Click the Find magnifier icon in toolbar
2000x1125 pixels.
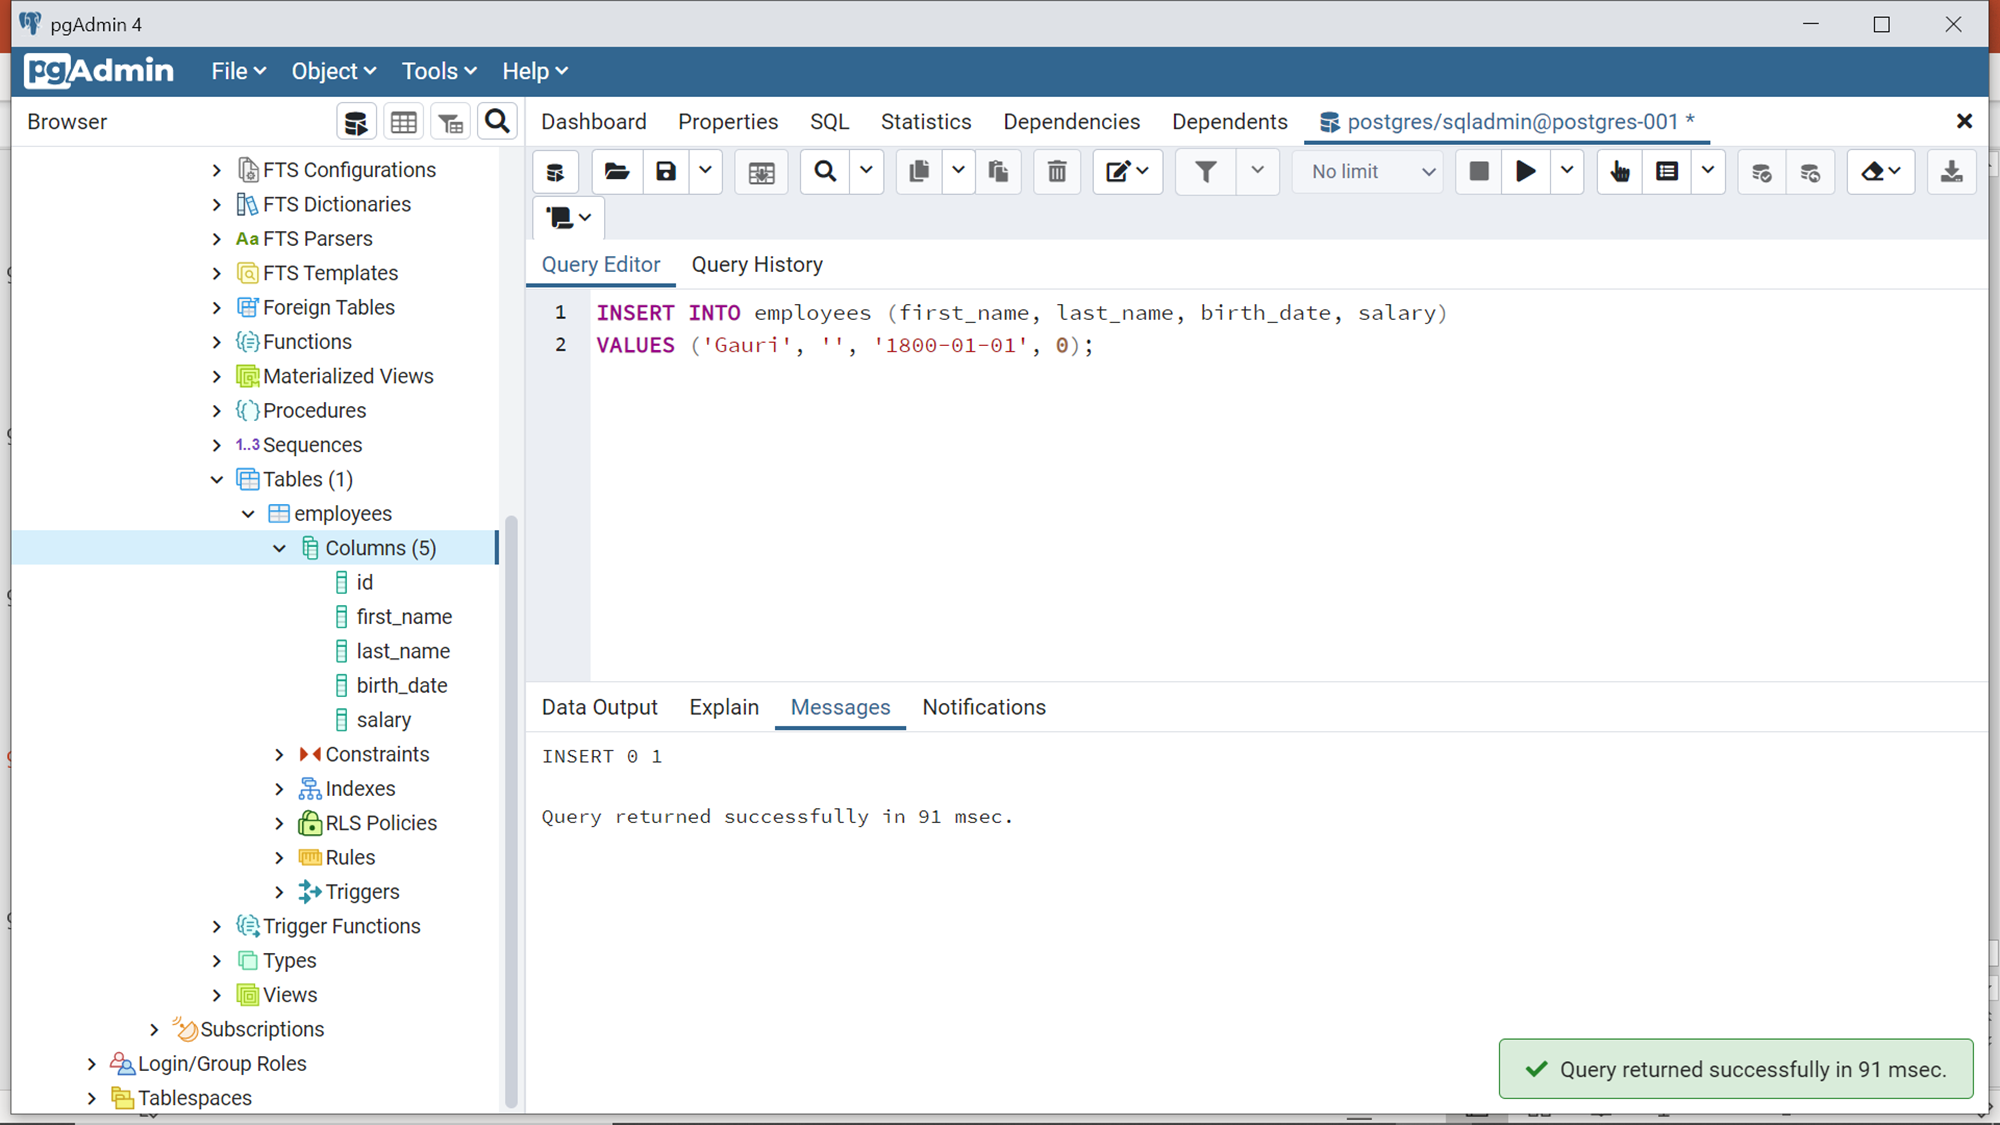click(x=825, y=172)
